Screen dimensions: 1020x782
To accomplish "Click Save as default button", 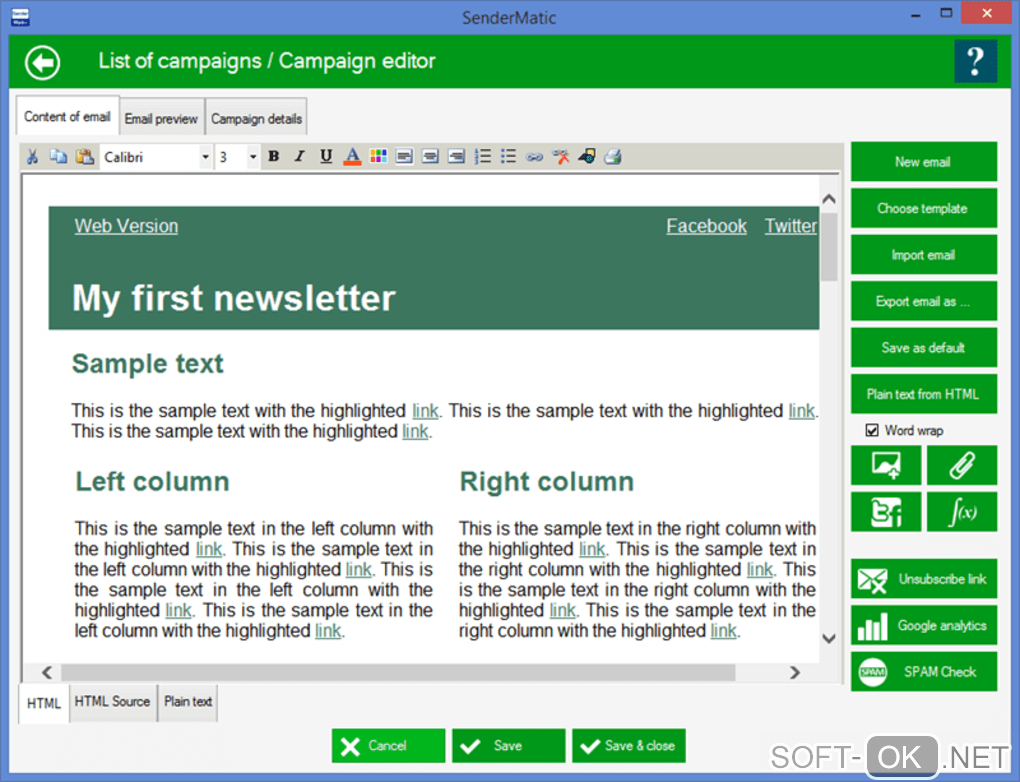I will coord(924,347).
